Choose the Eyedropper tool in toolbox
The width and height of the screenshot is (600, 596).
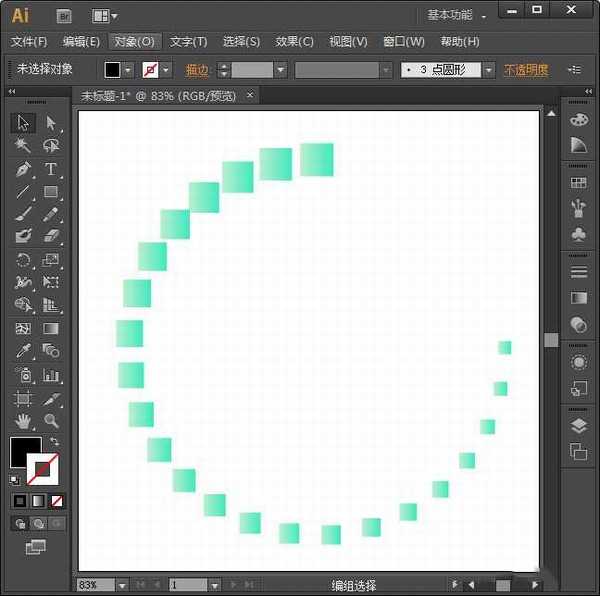click(x=24, y=351)
